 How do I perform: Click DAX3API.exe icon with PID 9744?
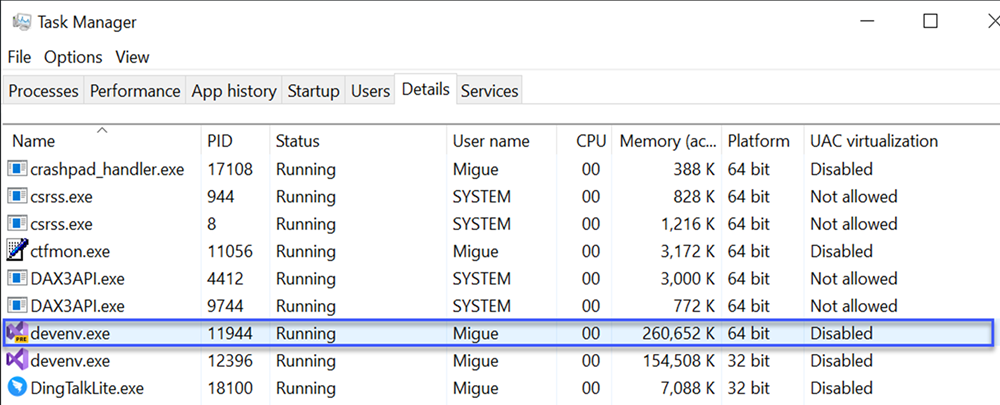(17, 306)
